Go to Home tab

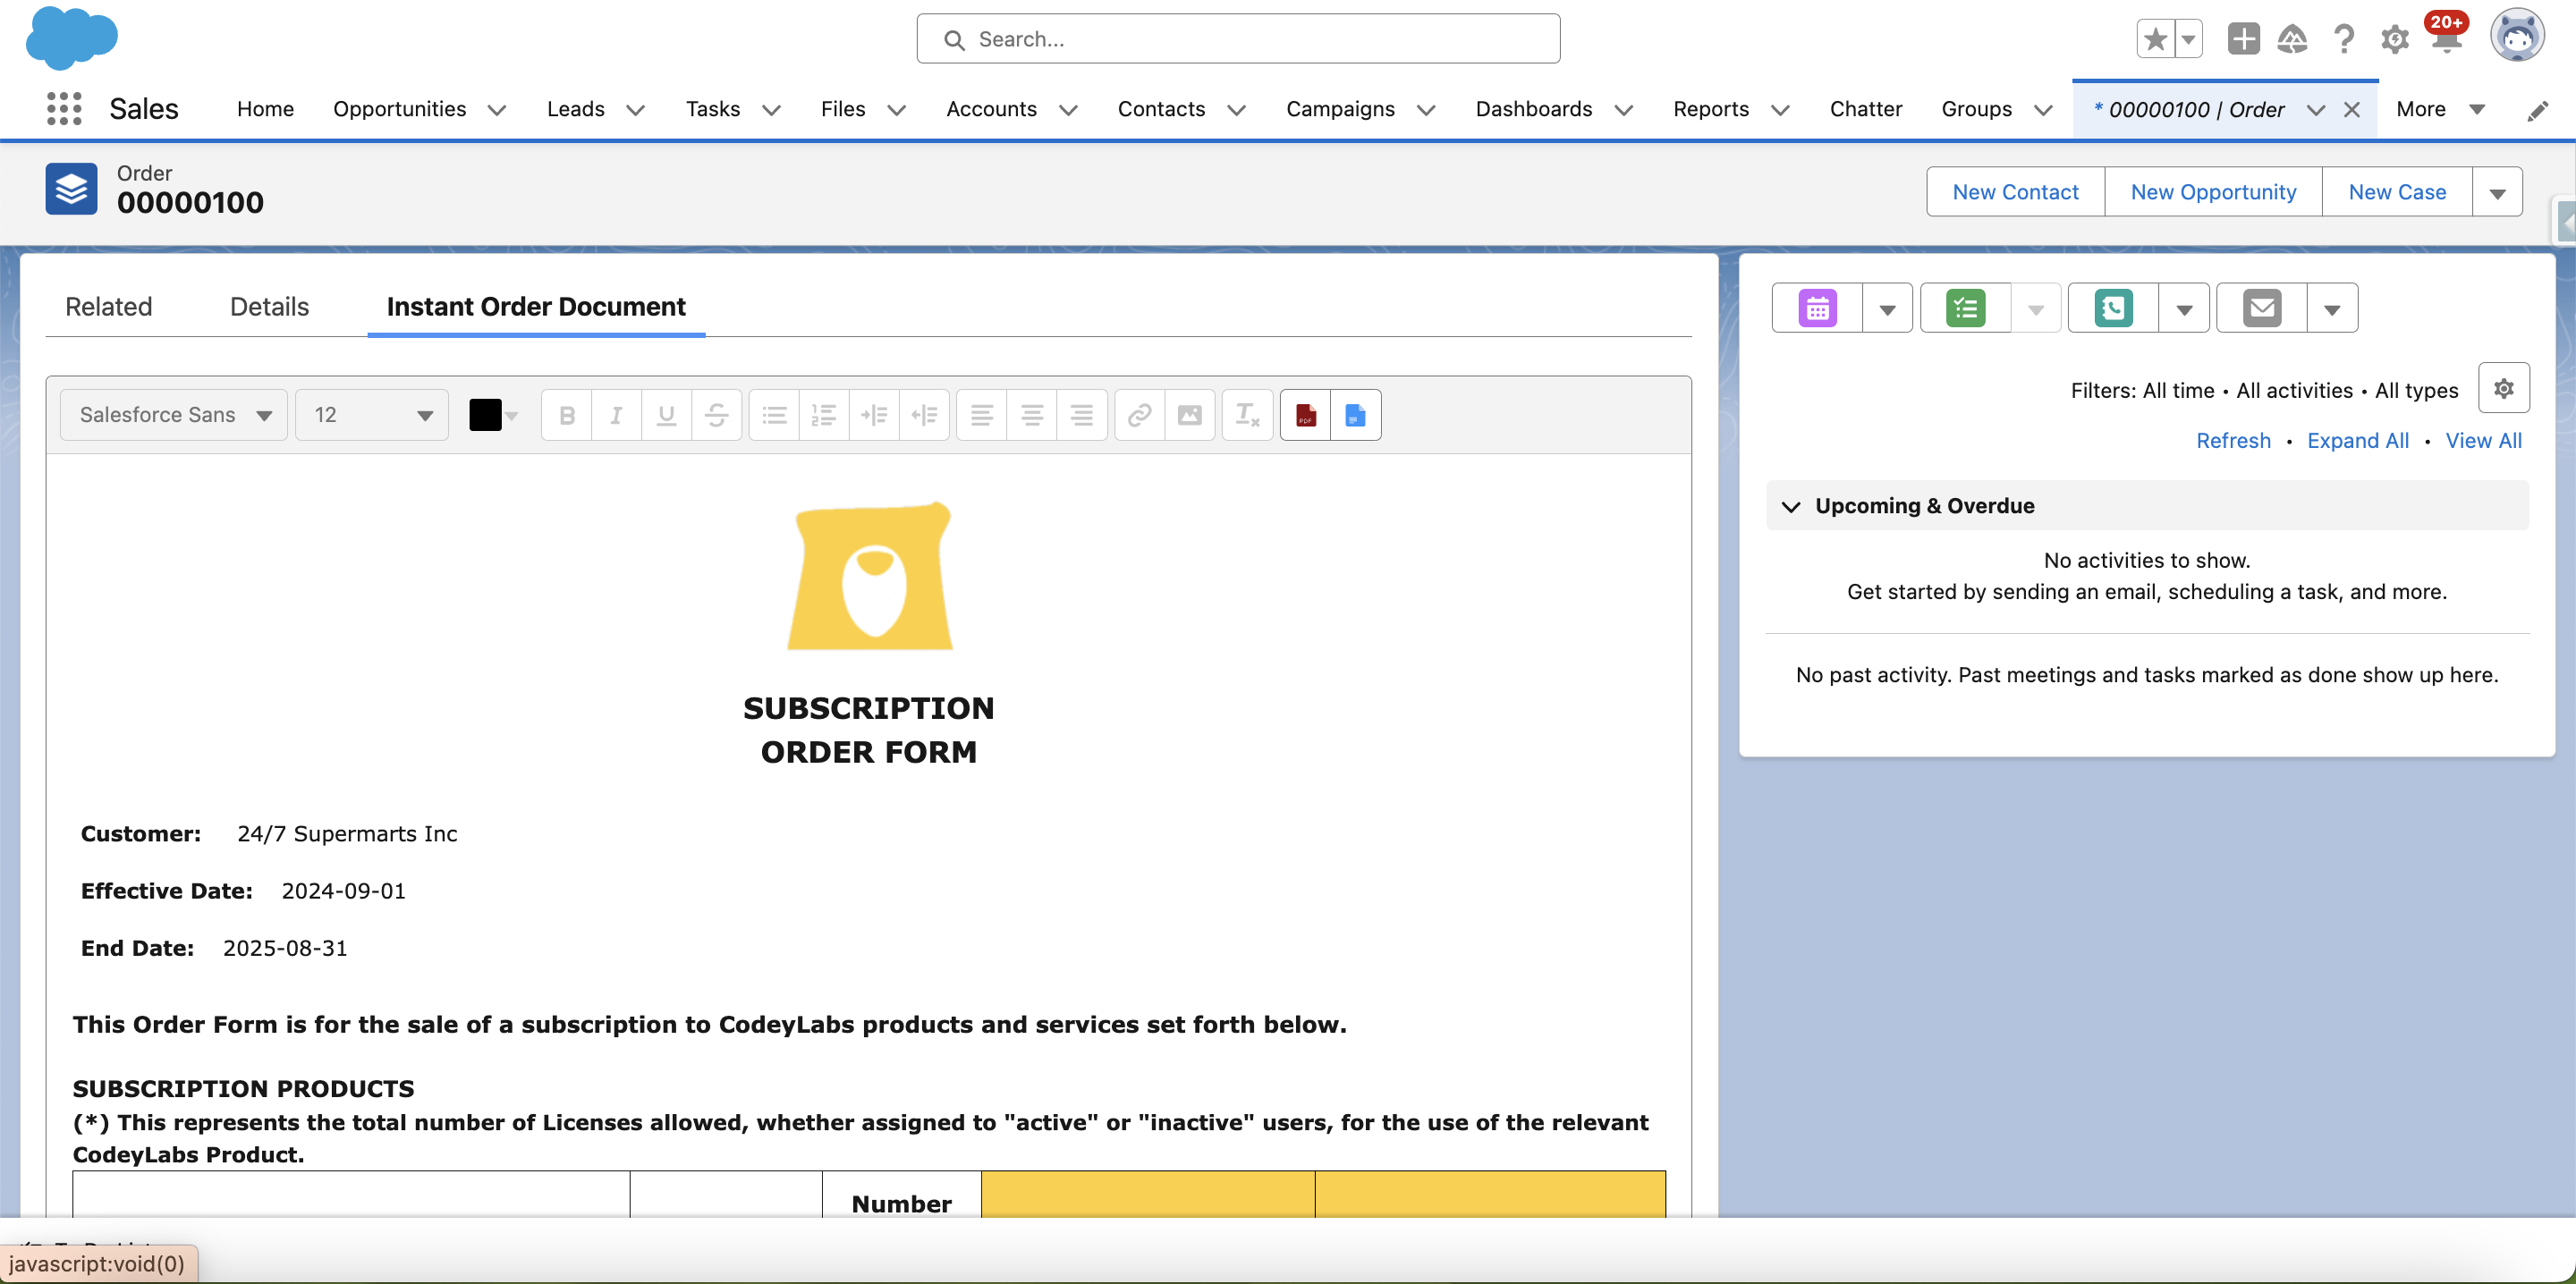tap(265, 109)
